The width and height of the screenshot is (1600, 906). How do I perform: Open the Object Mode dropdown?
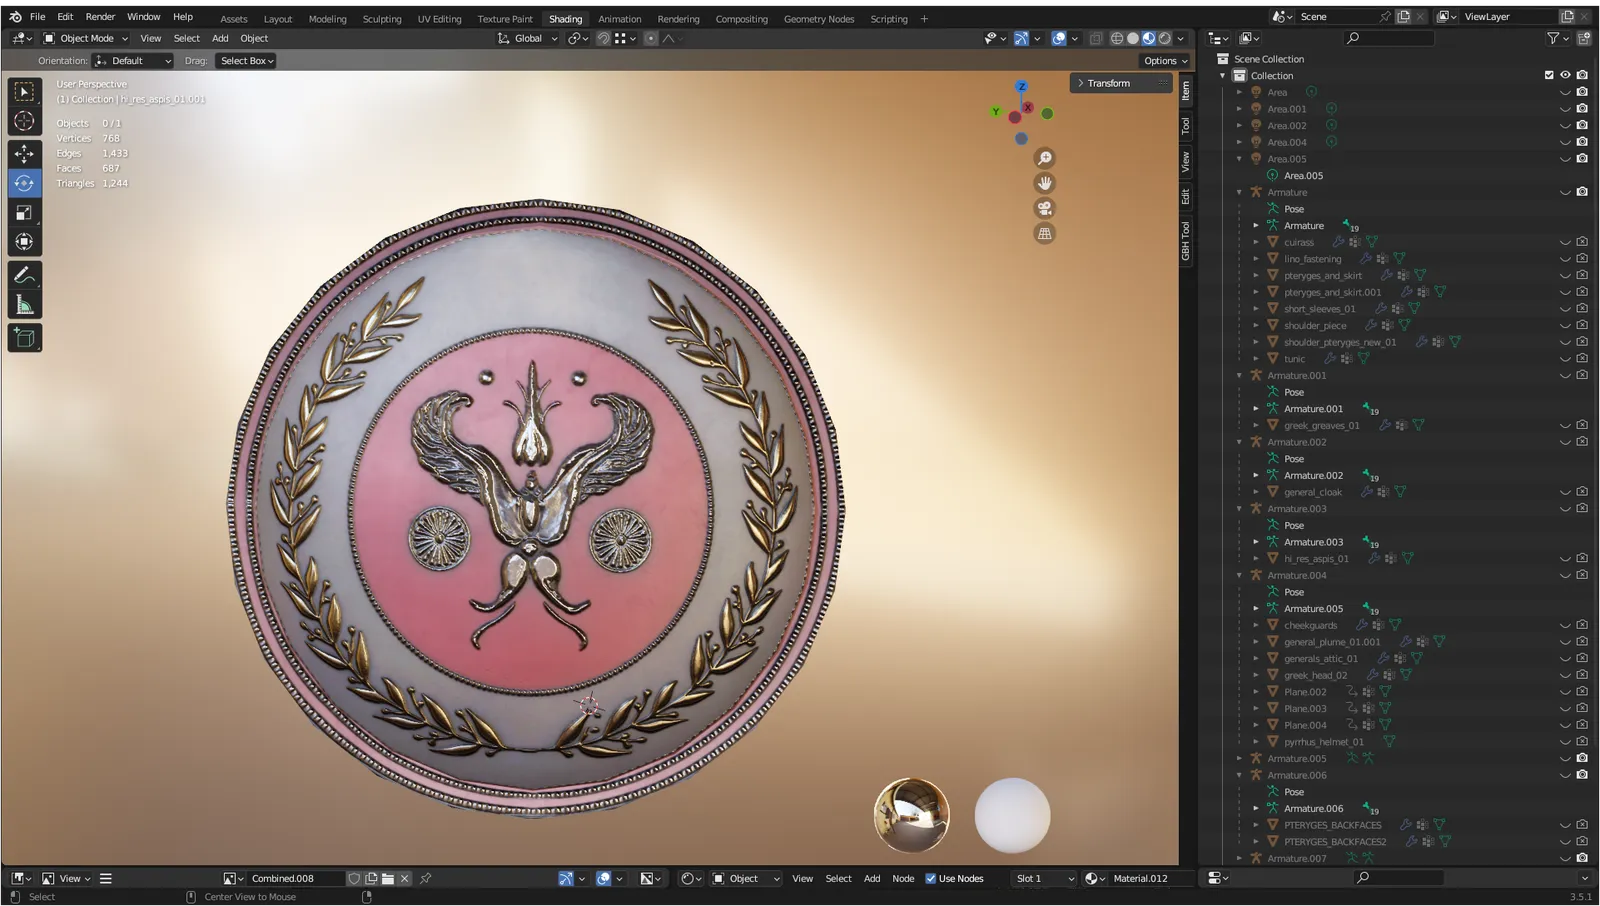pyautogui.click(x=86, y=38)
